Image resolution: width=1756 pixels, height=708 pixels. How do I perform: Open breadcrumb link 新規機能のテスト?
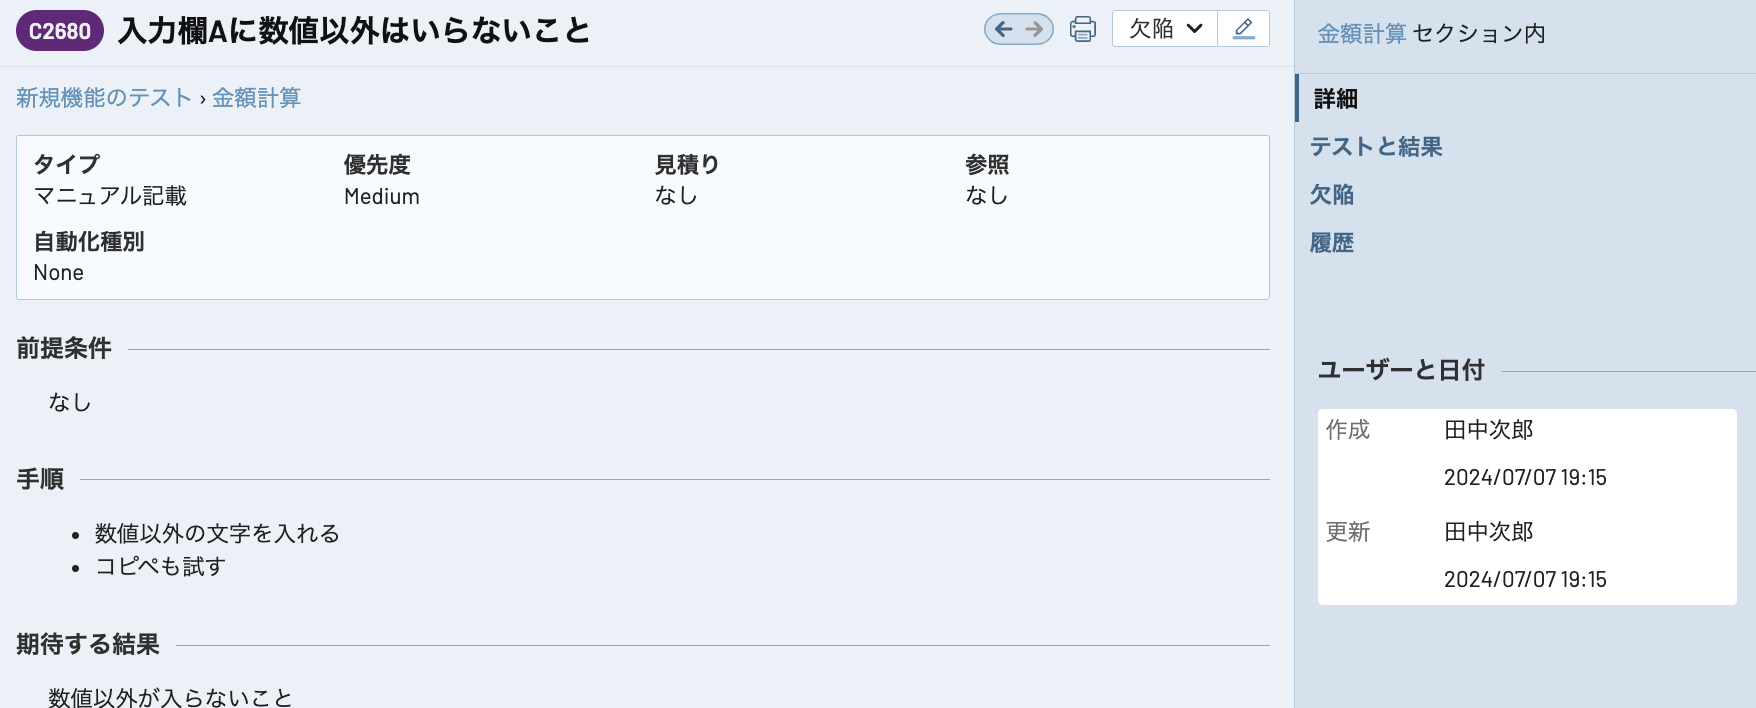click(x=103, y=97)
